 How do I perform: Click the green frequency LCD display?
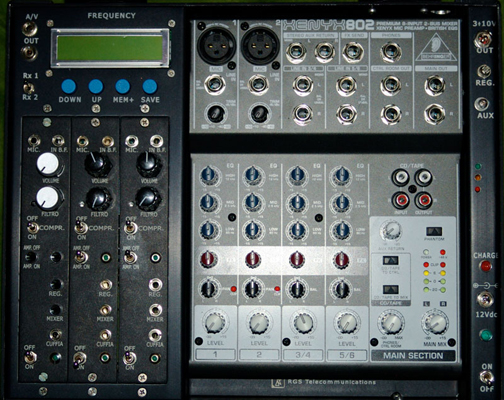point(110,48)
